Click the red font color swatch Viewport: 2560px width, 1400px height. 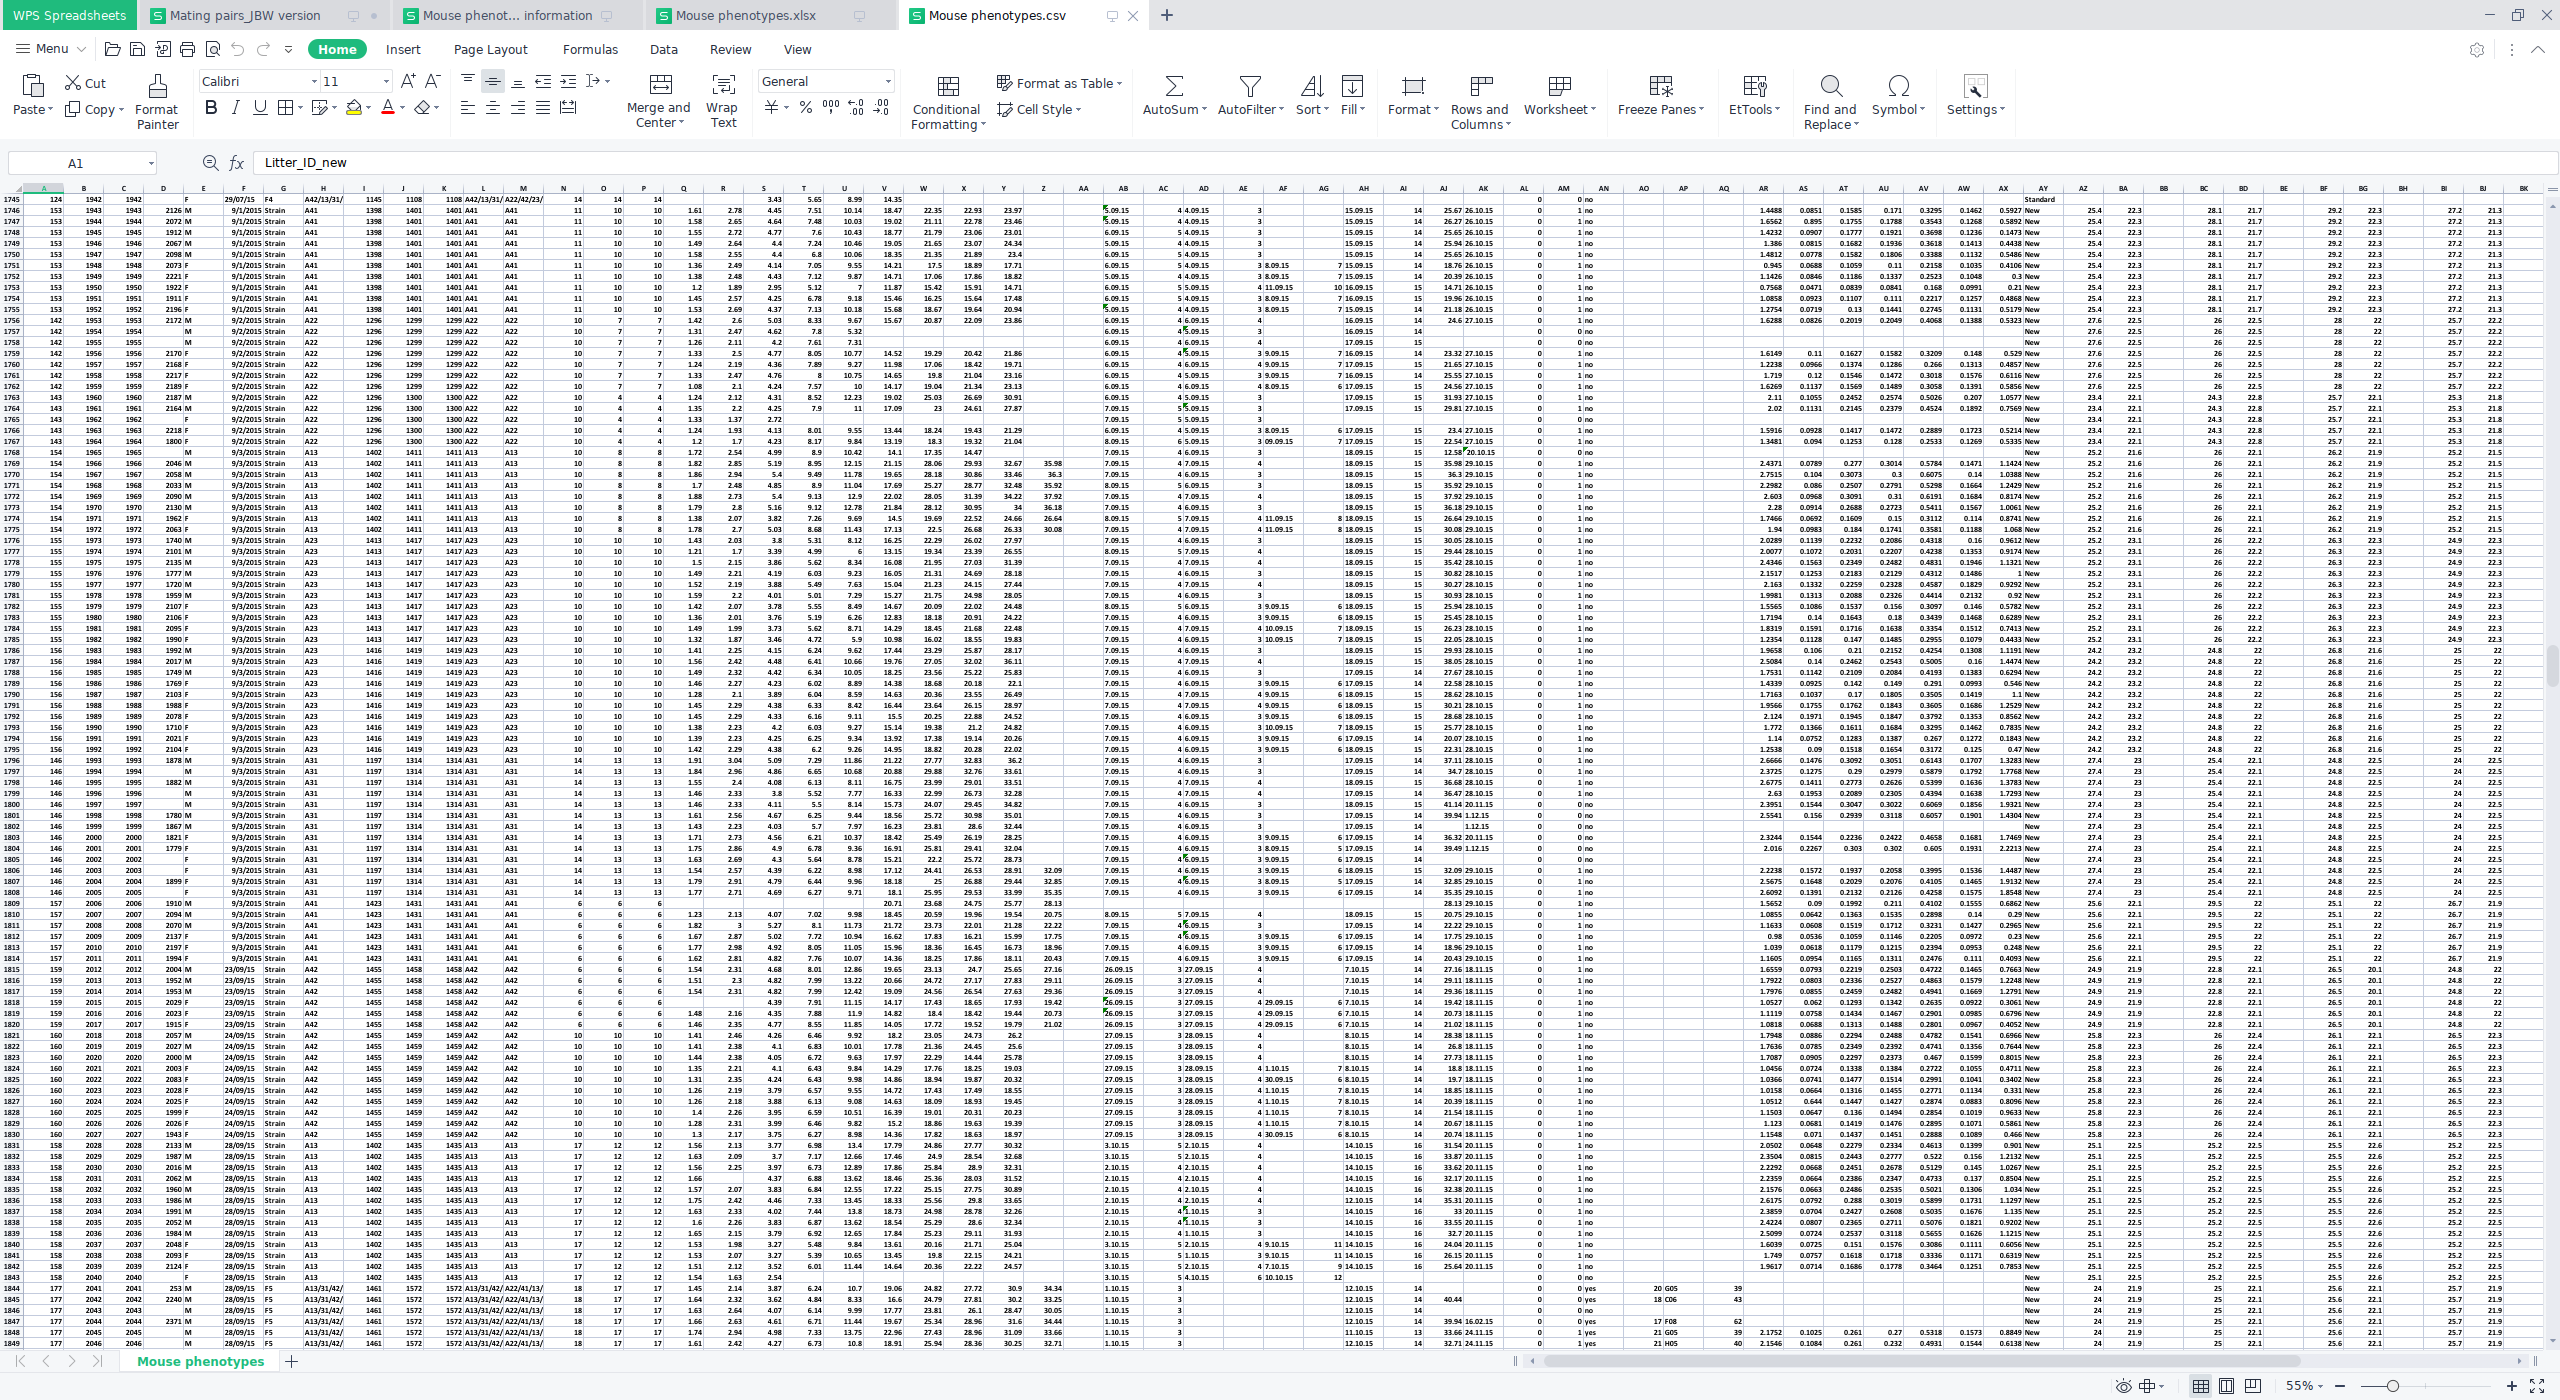[x=388, y=108]
